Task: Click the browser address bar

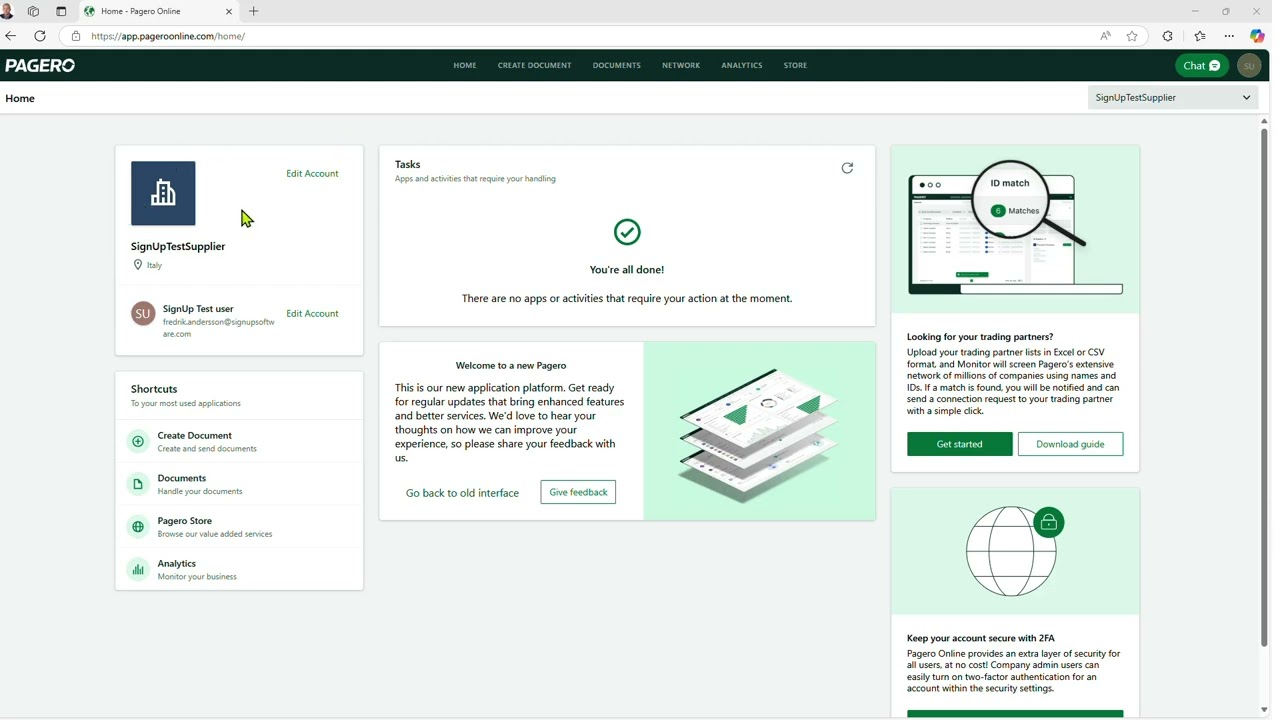Action: pos(580,36)
